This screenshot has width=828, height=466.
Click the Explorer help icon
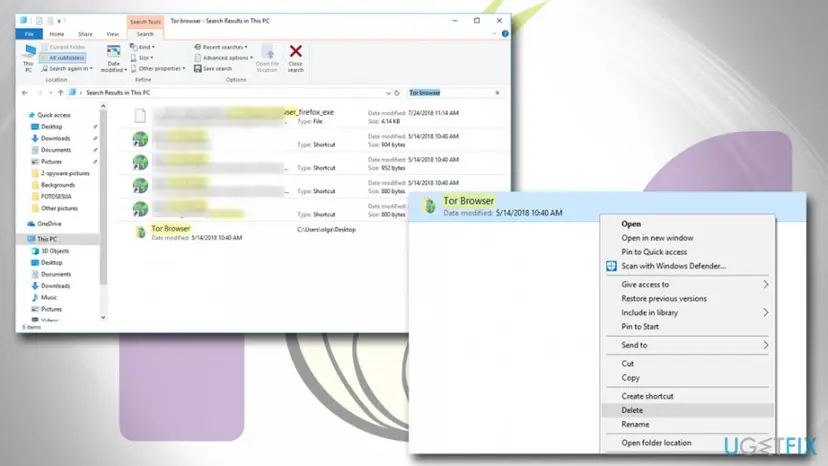[x=505, y=34]
